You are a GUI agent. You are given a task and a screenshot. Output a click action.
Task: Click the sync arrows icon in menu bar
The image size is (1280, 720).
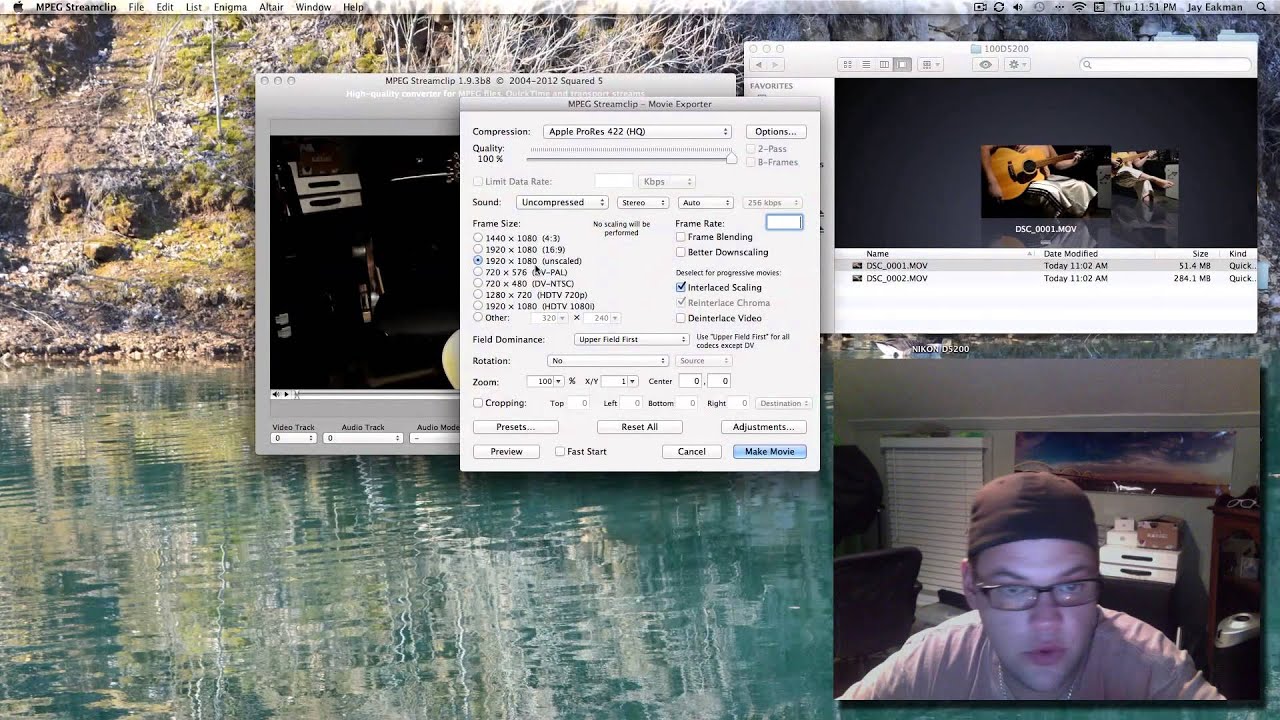998,7
